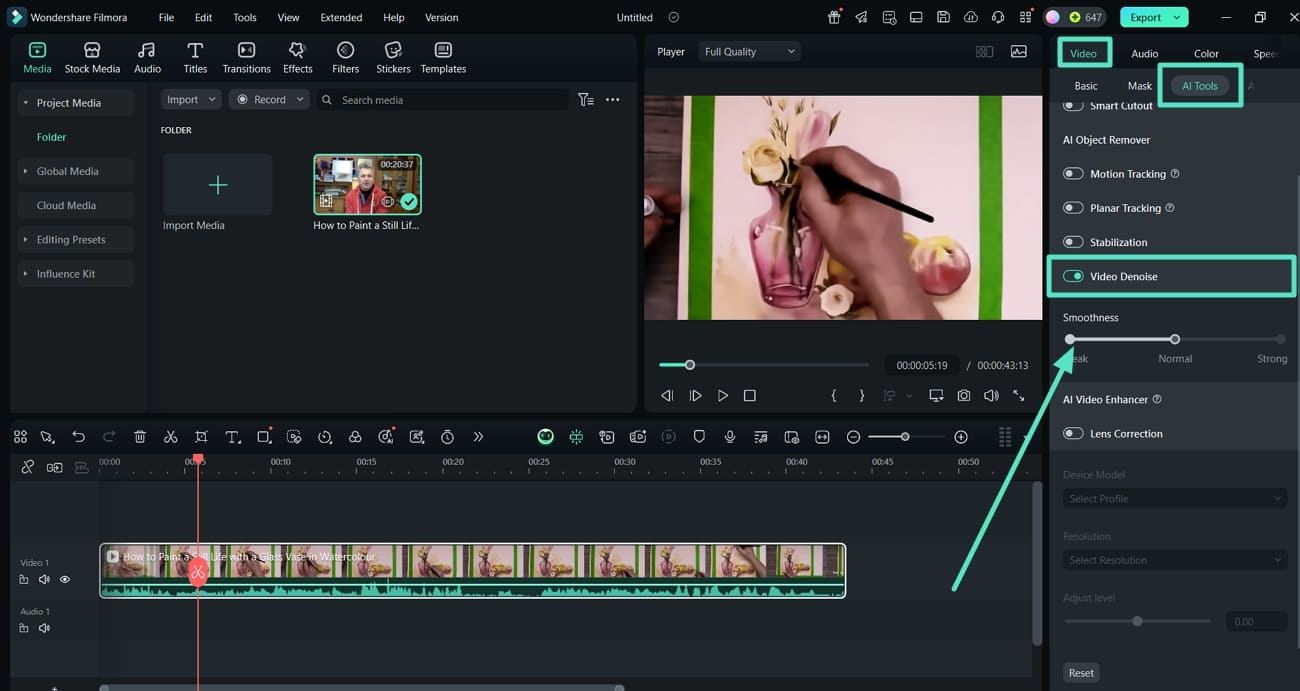Screen dimensions: 1300x691
Task: Set Smoothness slider to Strong
Action: click(1281, 339)
